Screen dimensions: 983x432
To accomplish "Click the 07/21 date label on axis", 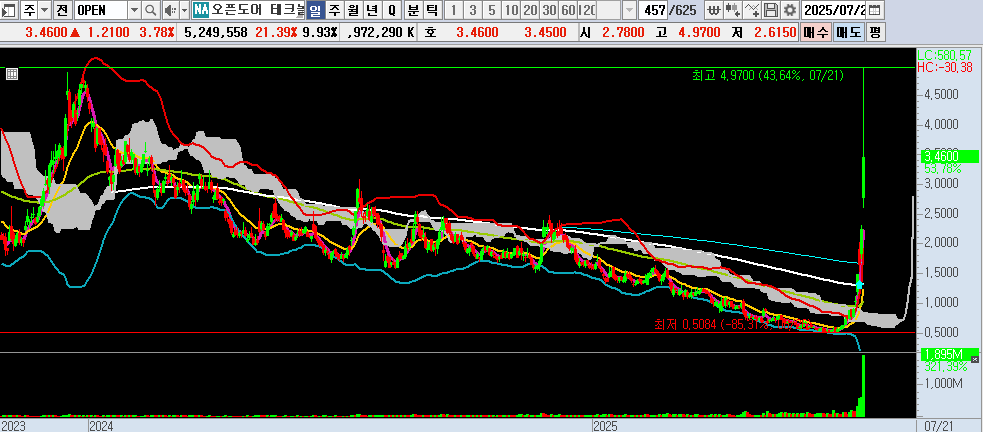I will pyautogui.click(x=938, y=426).
